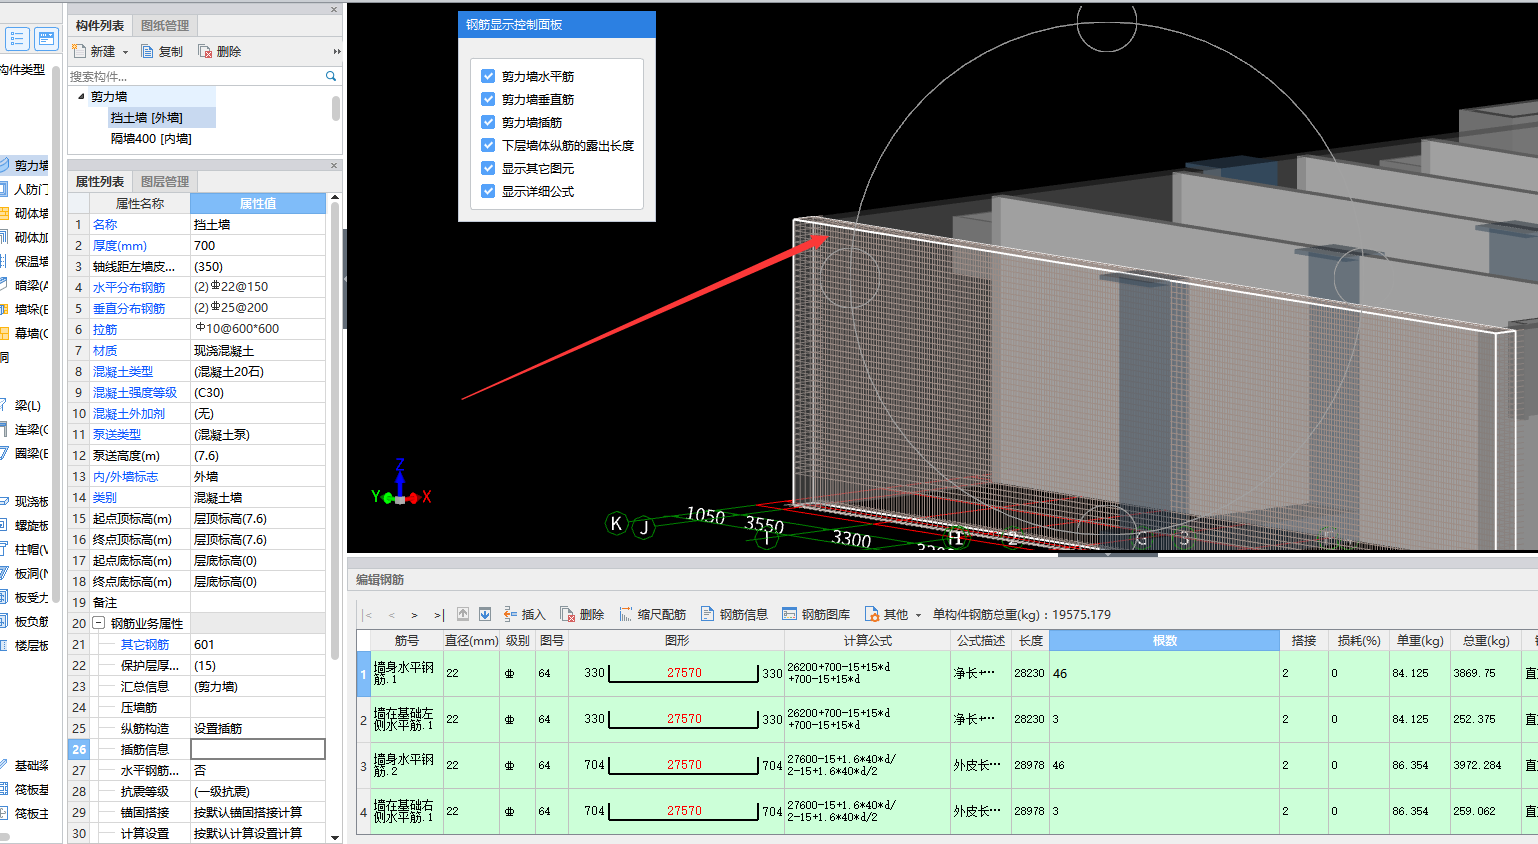Toggle 剪力墙水平筋 checkbox
1538x844 pixels.
(x=488, y=76)
